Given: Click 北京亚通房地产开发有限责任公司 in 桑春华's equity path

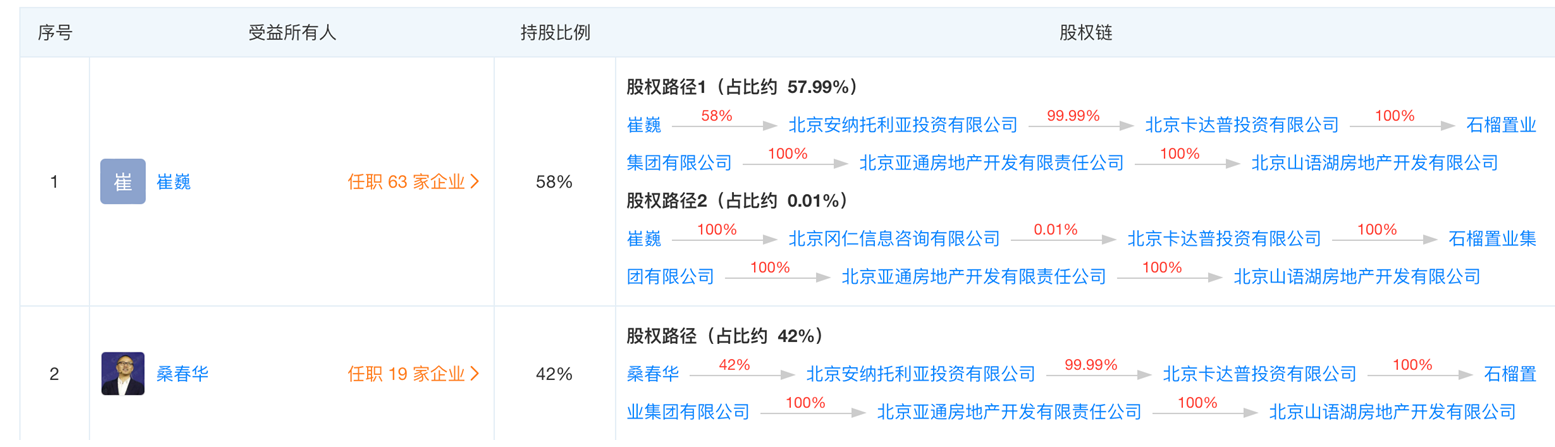Looking at the screenshot, I should coord(1009,411).
